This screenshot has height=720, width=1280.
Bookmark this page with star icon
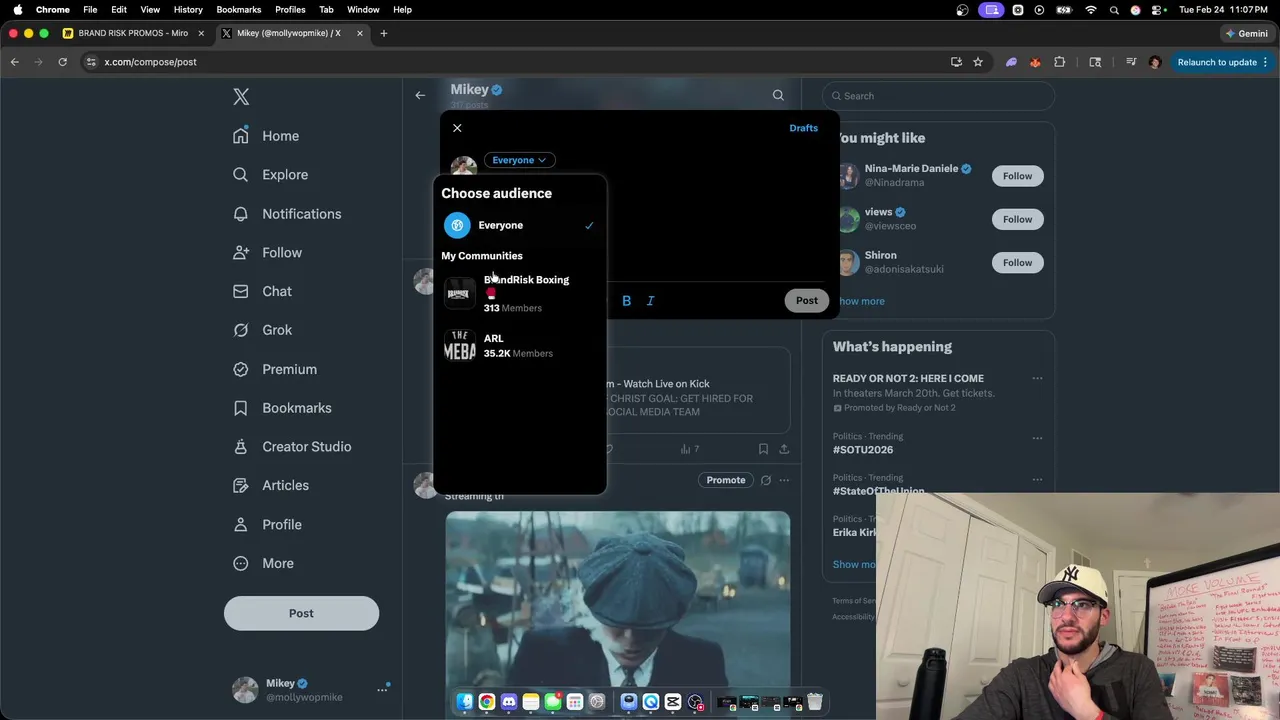tap(978, 62)
